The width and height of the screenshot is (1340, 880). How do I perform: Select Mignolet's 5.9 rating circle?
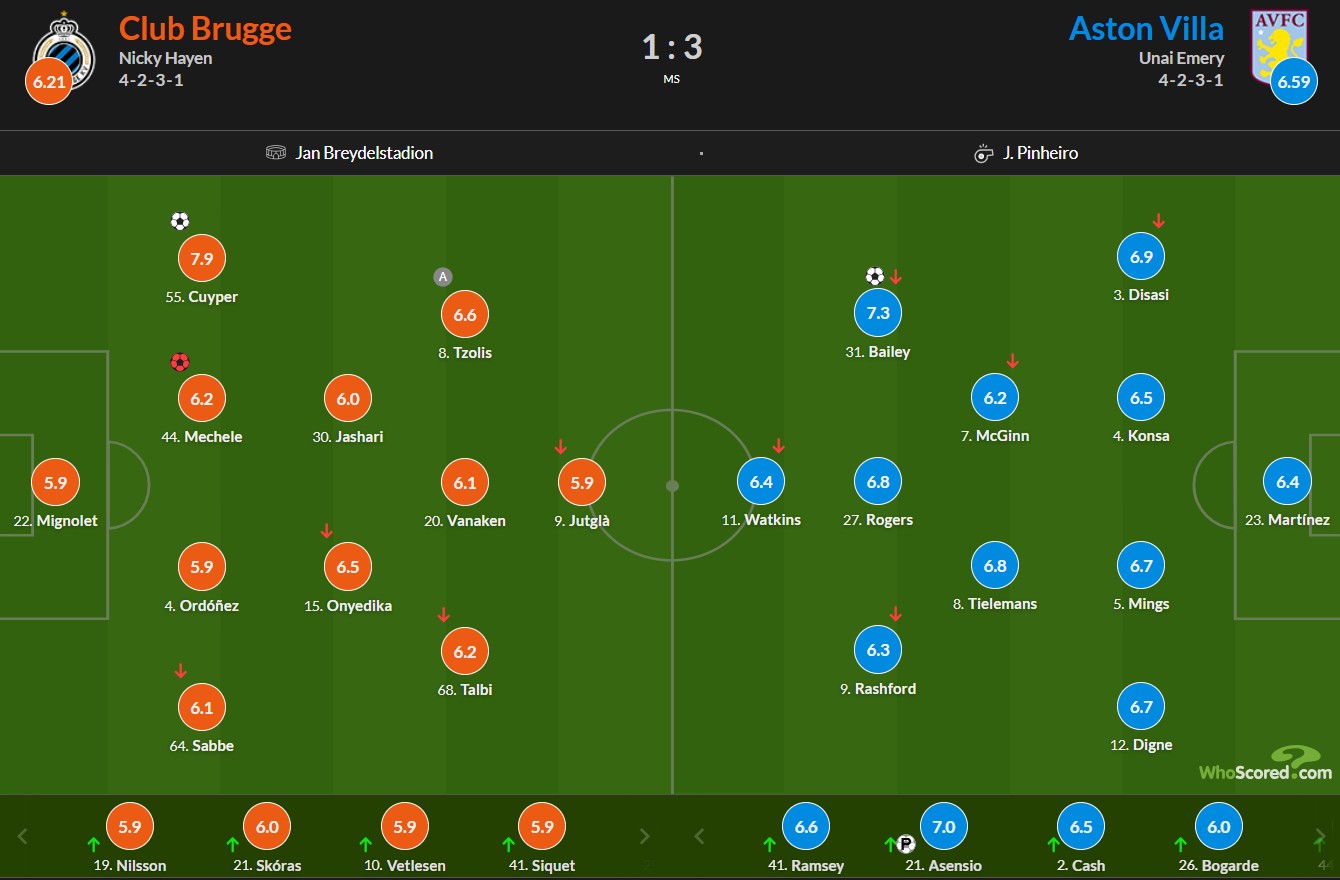click(x=56, y=483)
